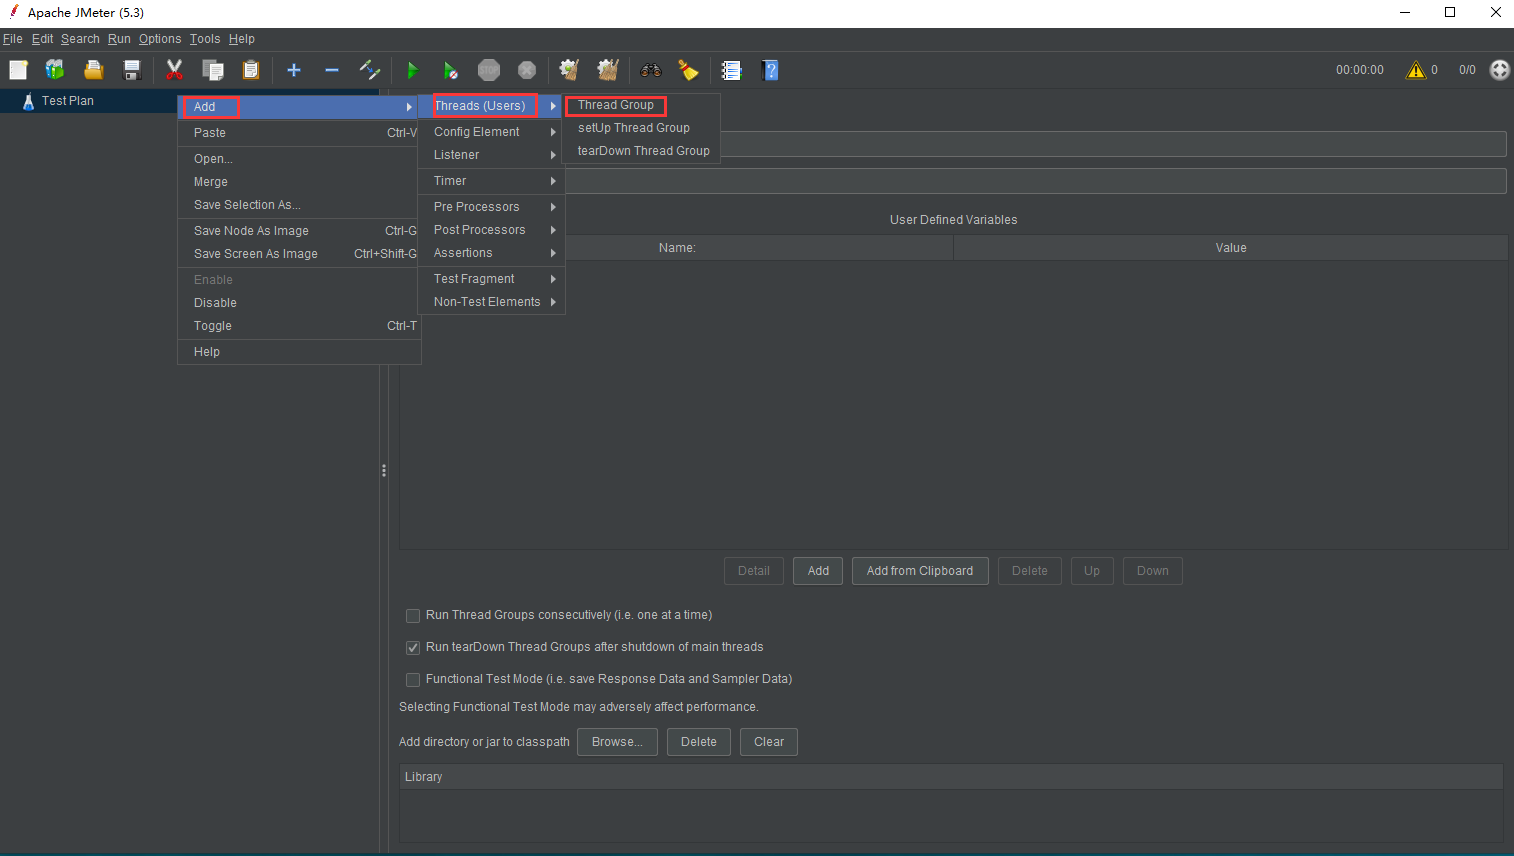Click the Save floppy disk icon
The width and height of the screenshot is (1514, 856).
coord(131,70)
